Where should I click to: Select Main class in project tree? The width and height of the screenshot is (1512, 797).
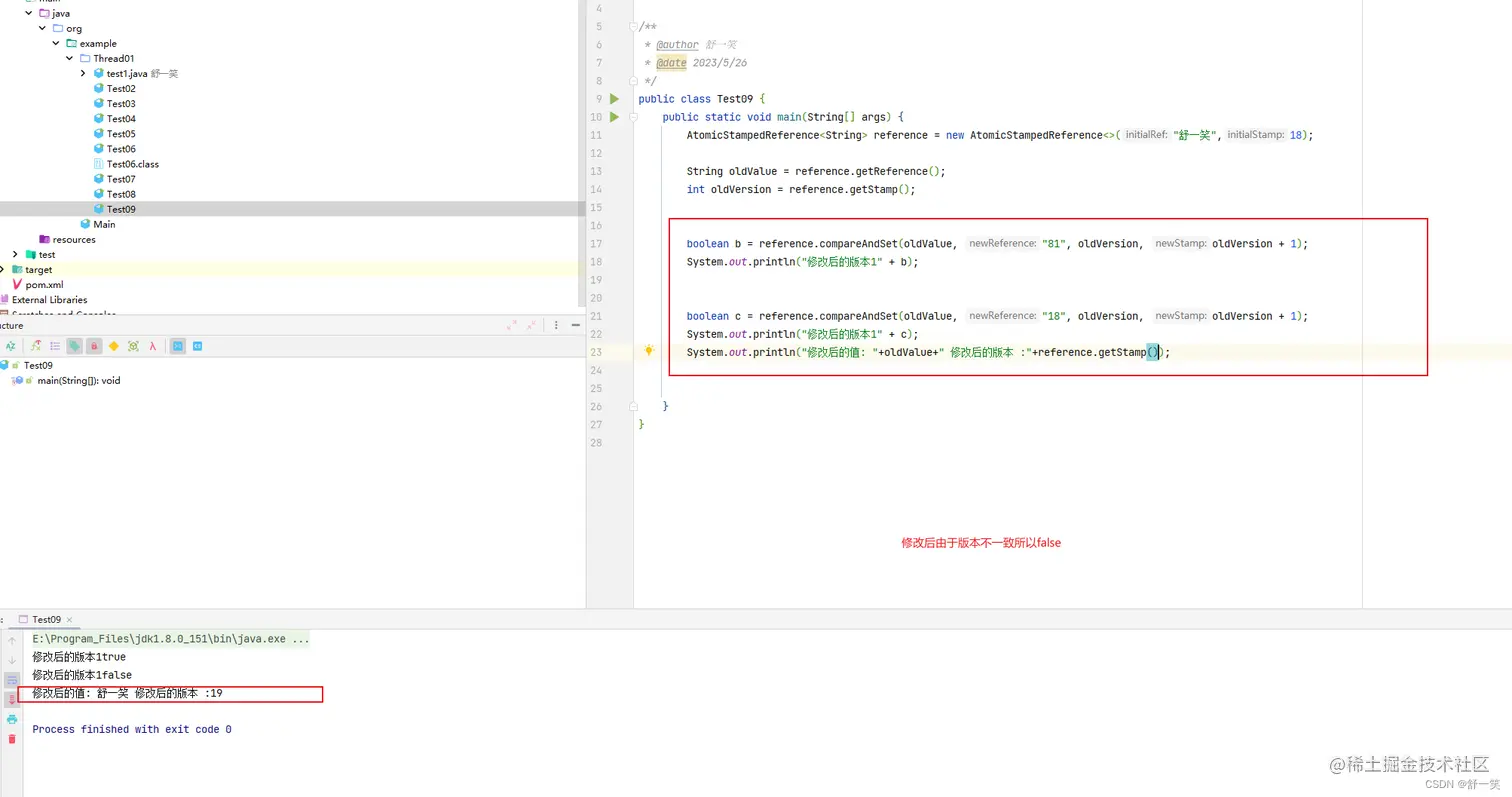click(x=104, y=224)
